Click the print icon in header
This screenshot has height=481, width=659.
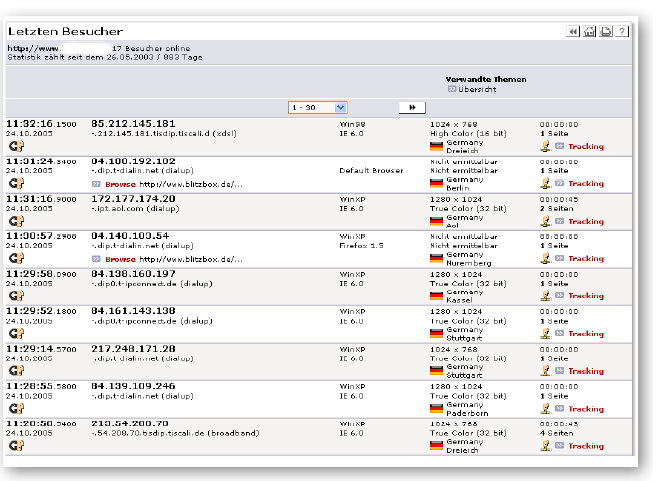[x=606, y=31]
